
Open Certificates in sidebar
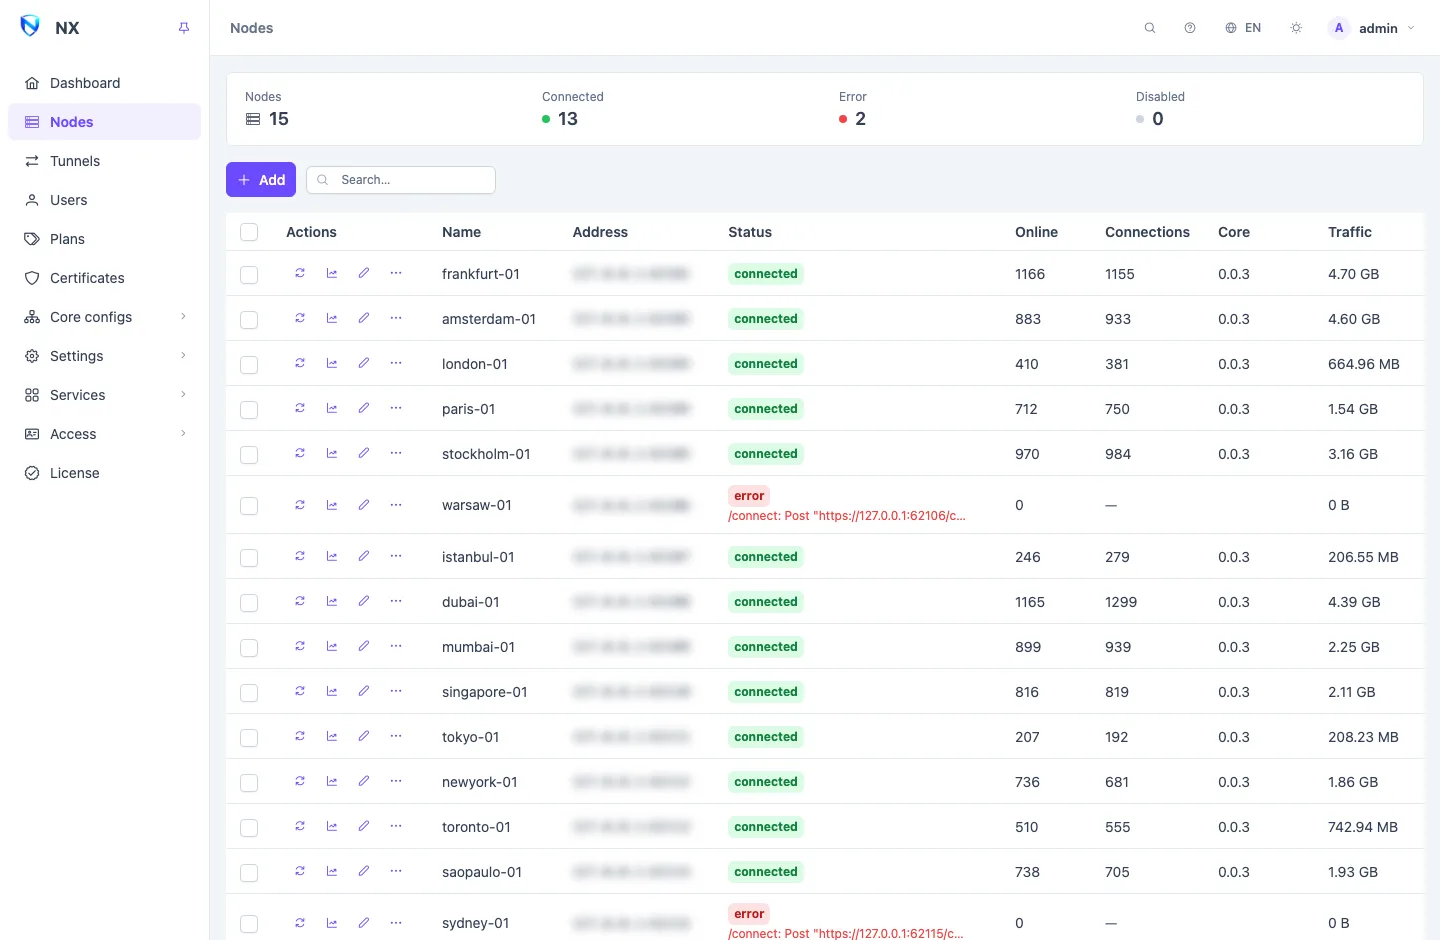point(104,278)
